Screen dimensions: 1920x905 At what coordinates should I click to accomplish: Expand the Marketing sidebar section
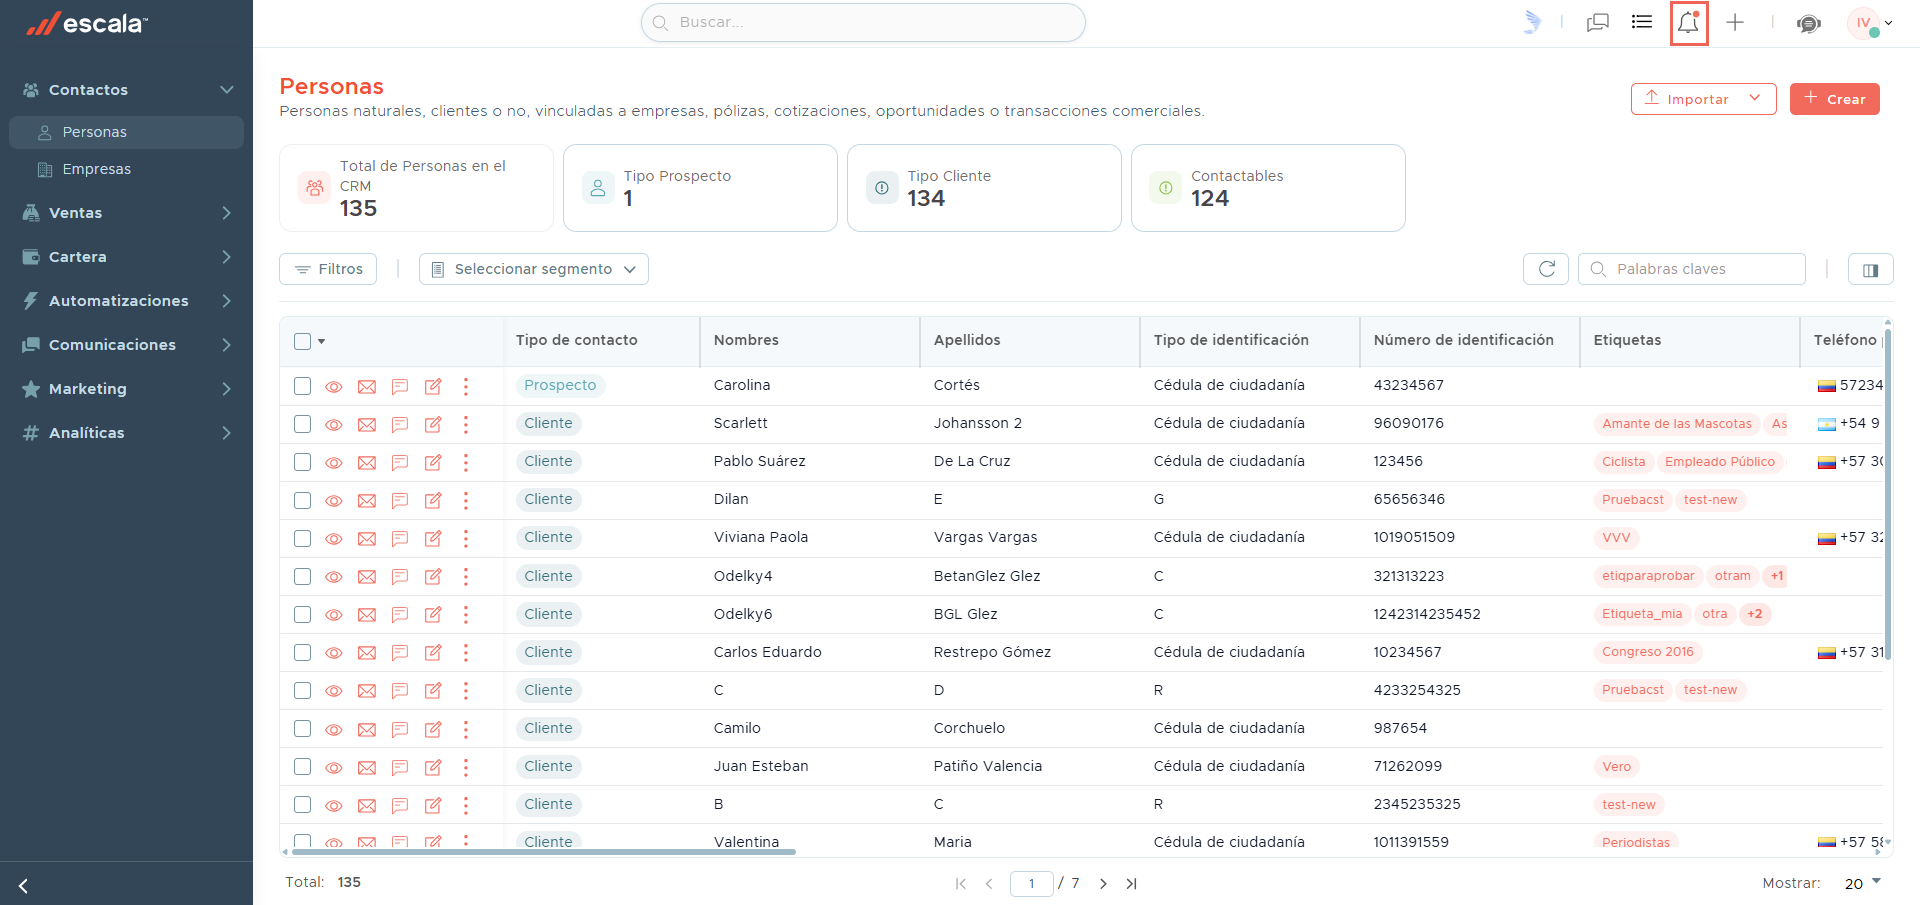[127, 389]
